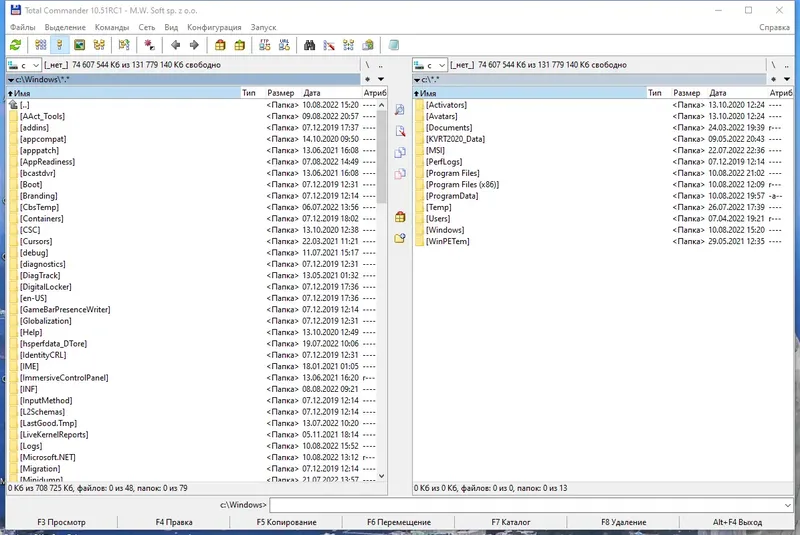The image size is (800, 535).
Task: Sort the right panel by the Тип column
Action: [x=658, y=93]
